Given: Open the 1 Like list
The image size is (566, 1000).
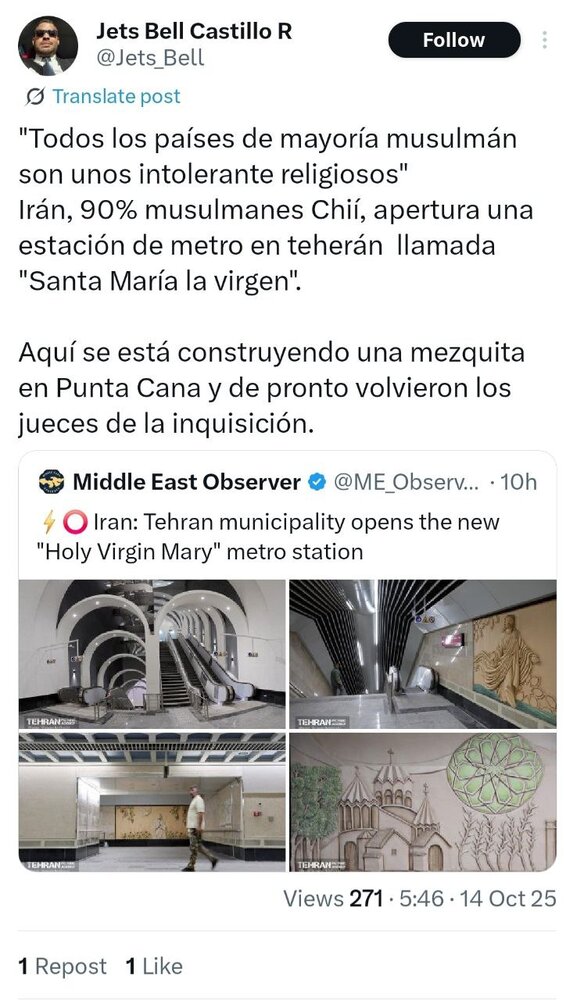Looking at the screenshot, I should click(x=154, y=966).
